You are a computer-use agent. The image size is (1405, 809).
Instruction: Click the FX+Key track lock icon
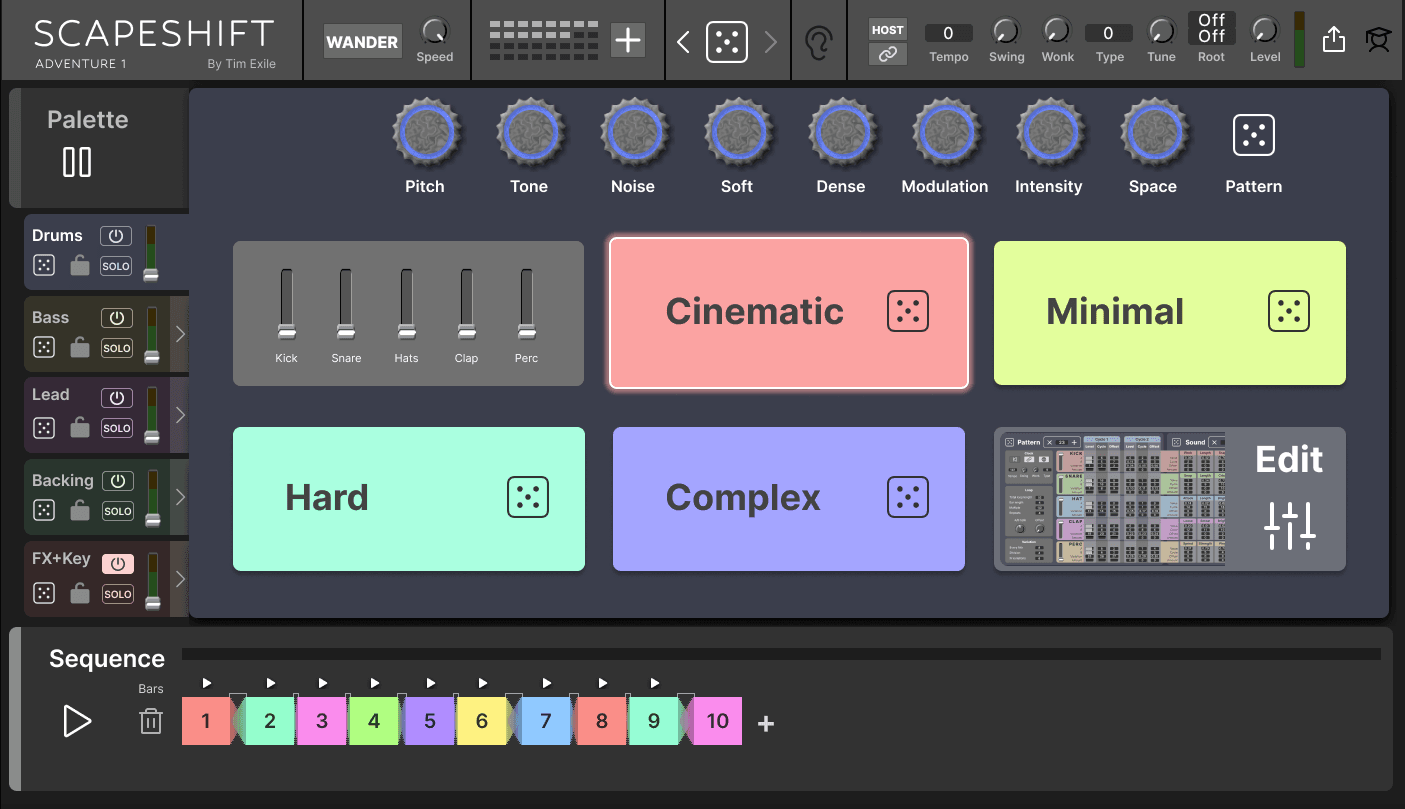(80, 593)
